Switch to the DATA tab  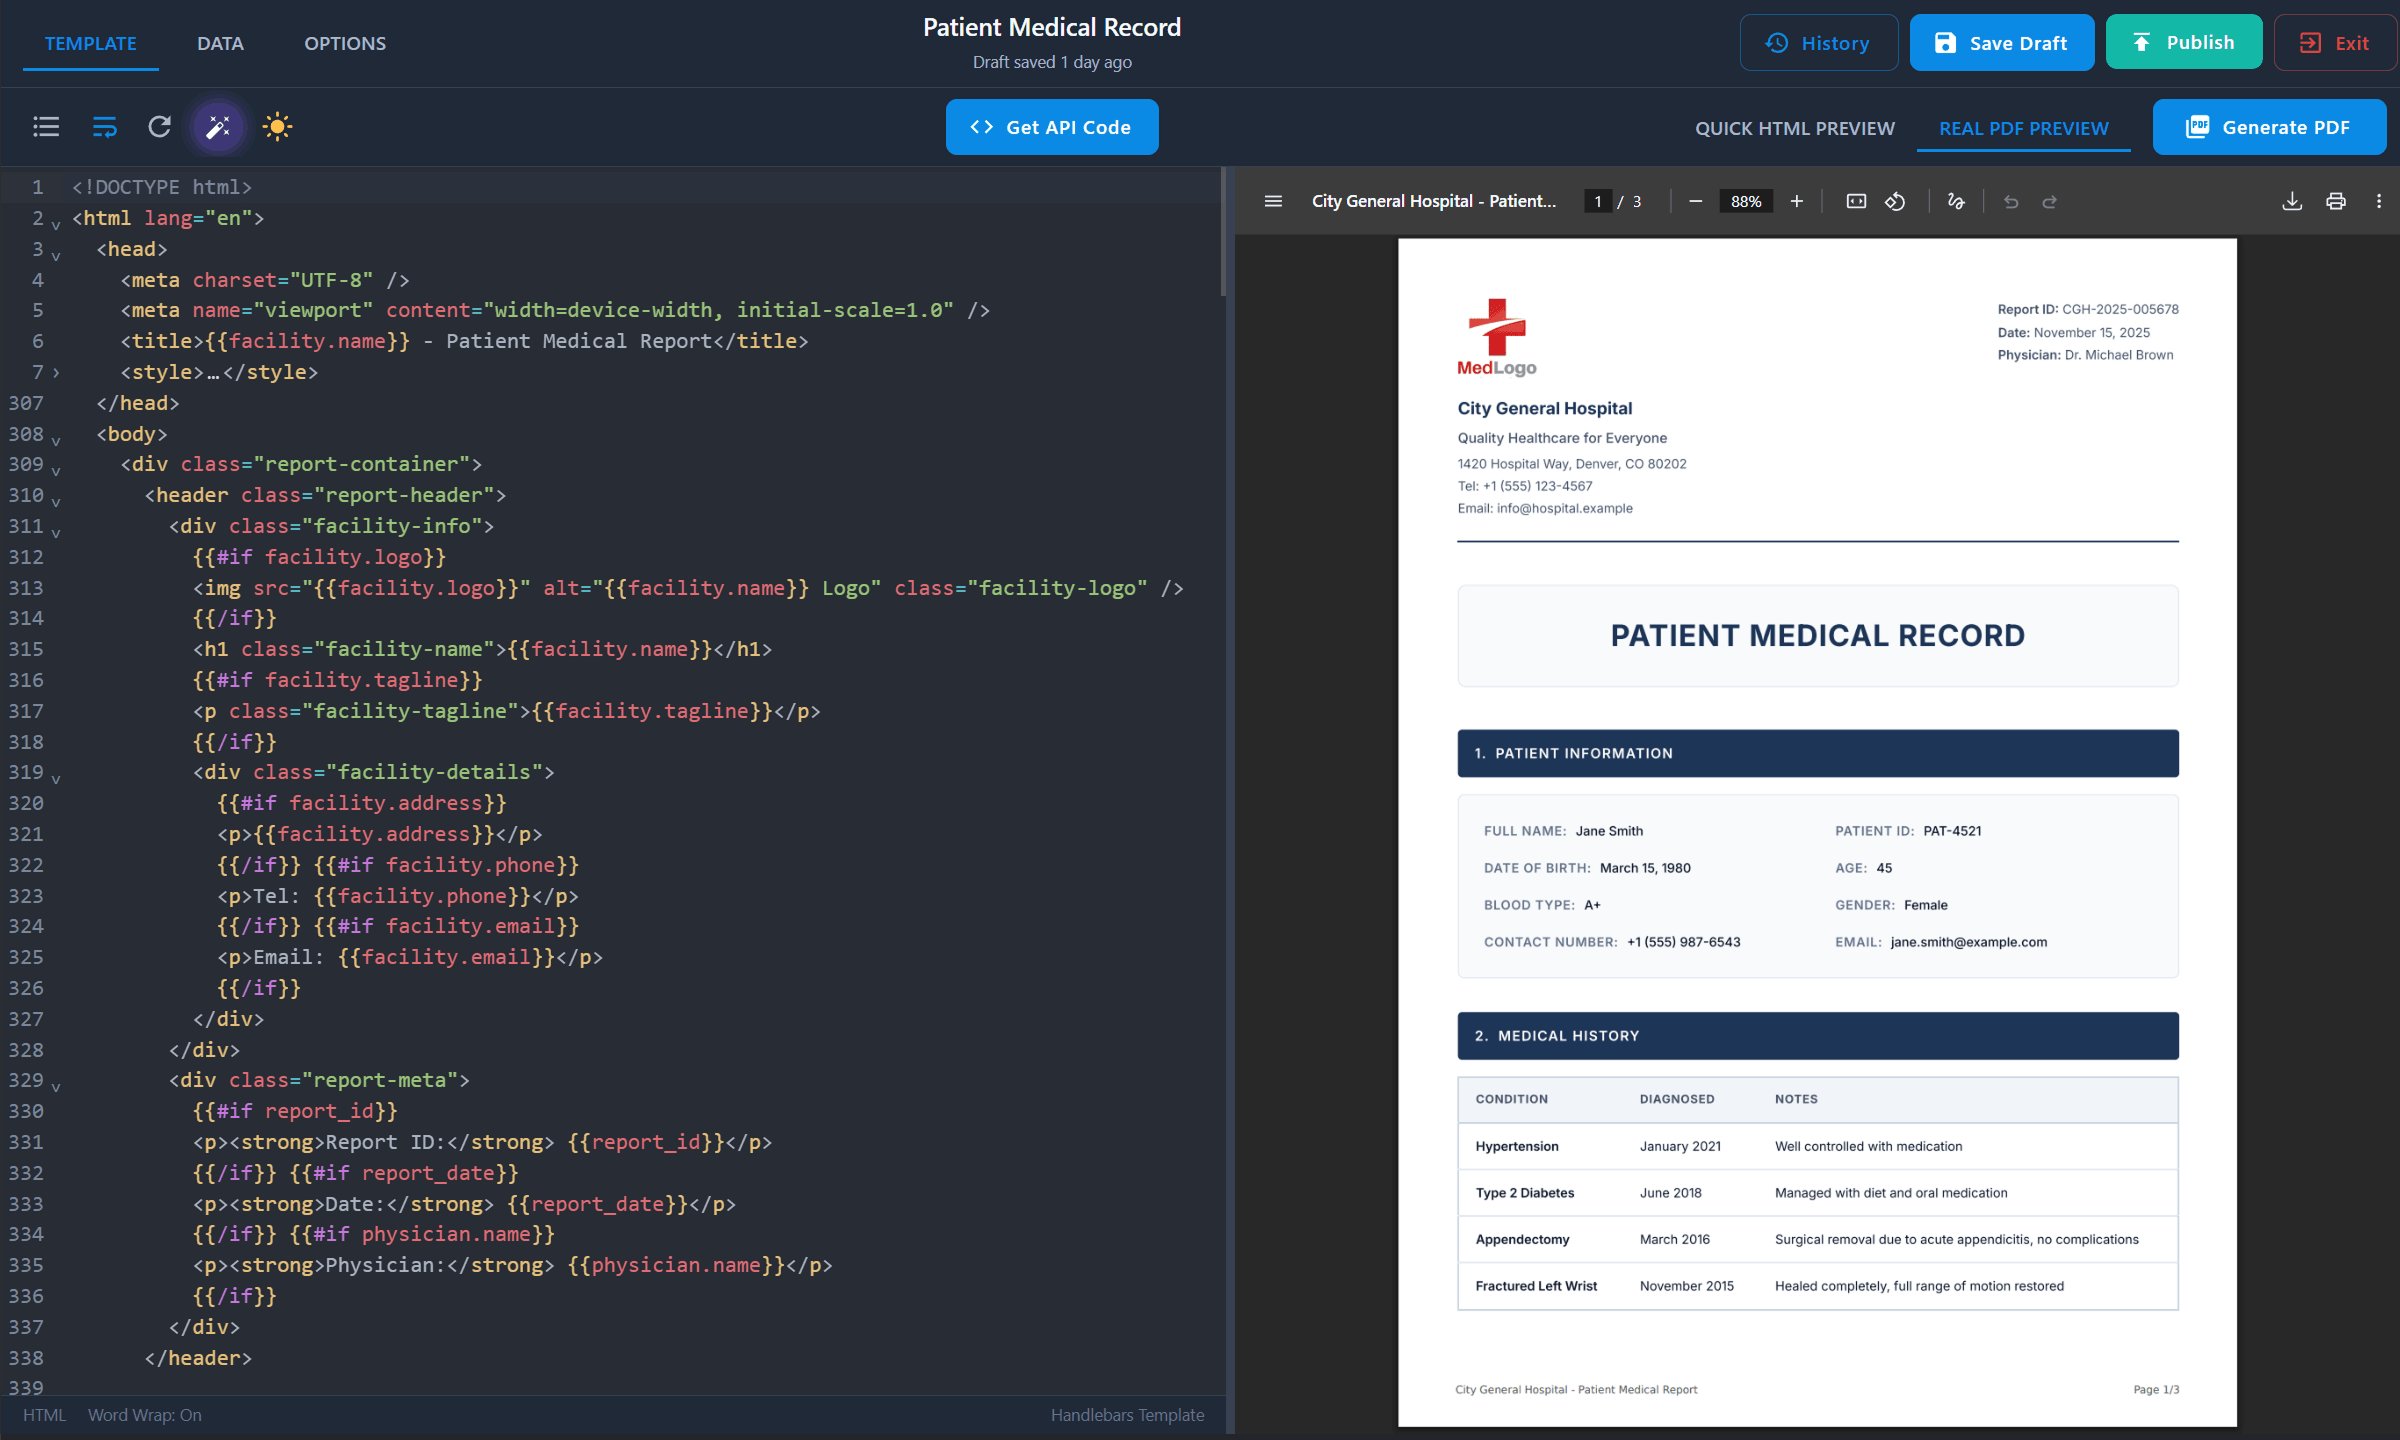[220, 43]
